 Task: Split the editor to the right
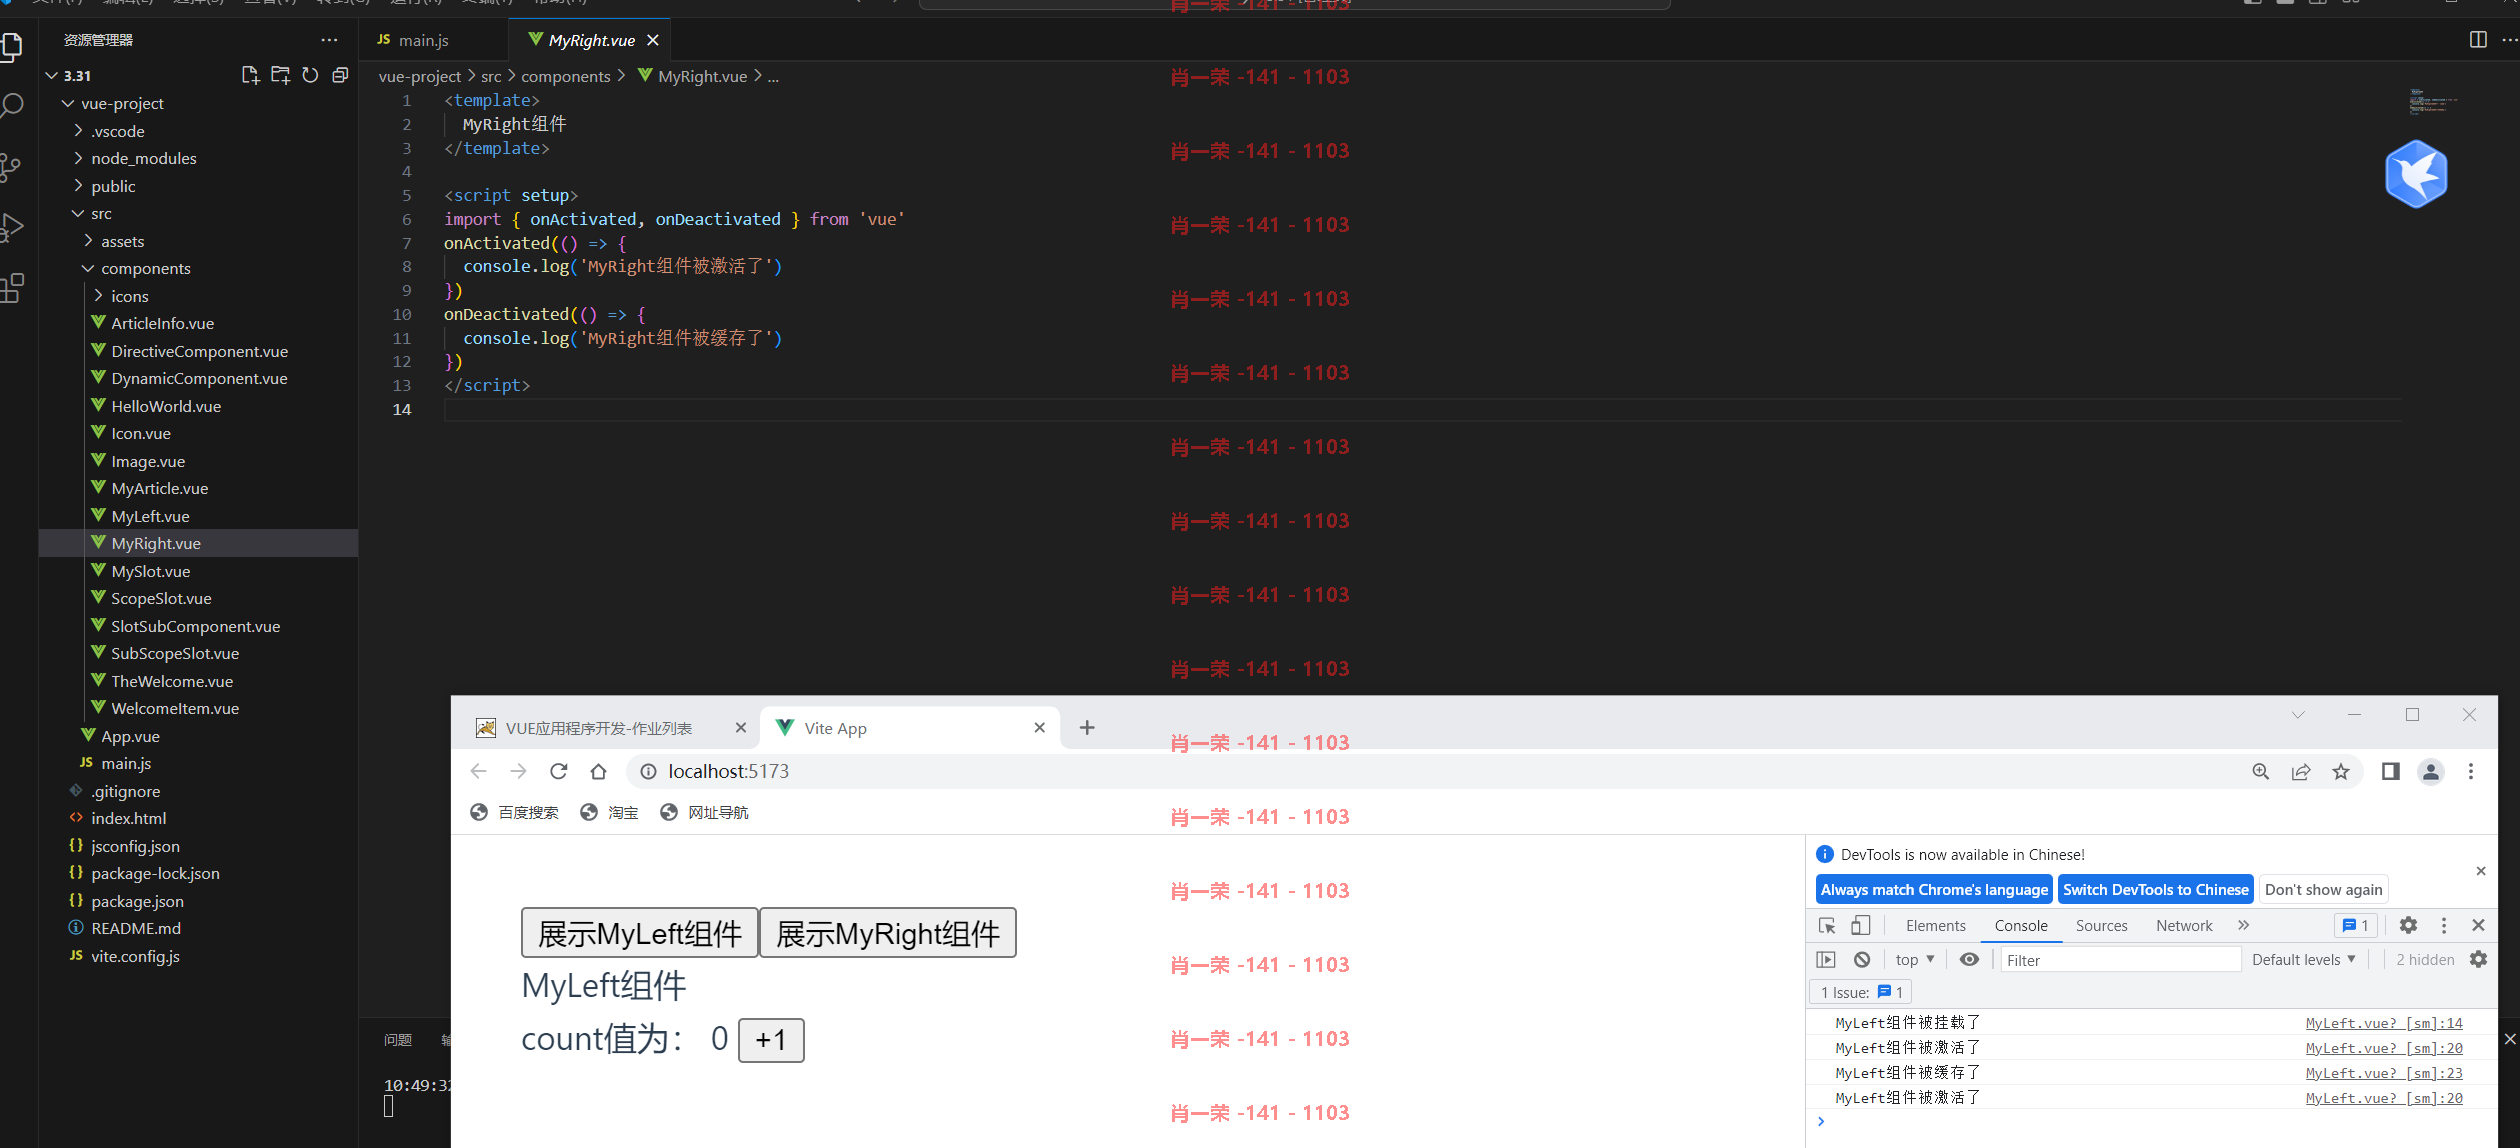[2478, 40]
